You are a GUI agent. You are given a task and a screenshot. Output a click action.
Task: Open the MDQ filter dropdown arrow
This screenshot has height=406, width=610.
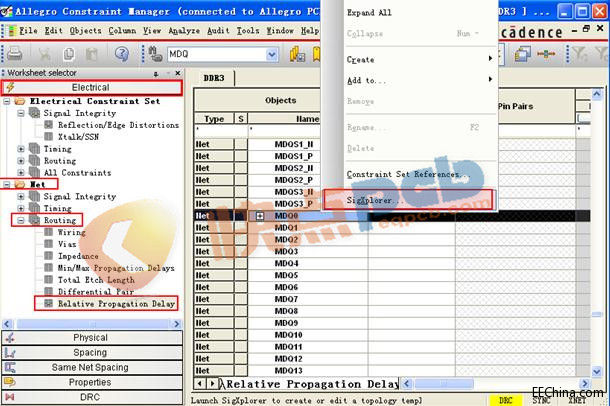(272, 54)
